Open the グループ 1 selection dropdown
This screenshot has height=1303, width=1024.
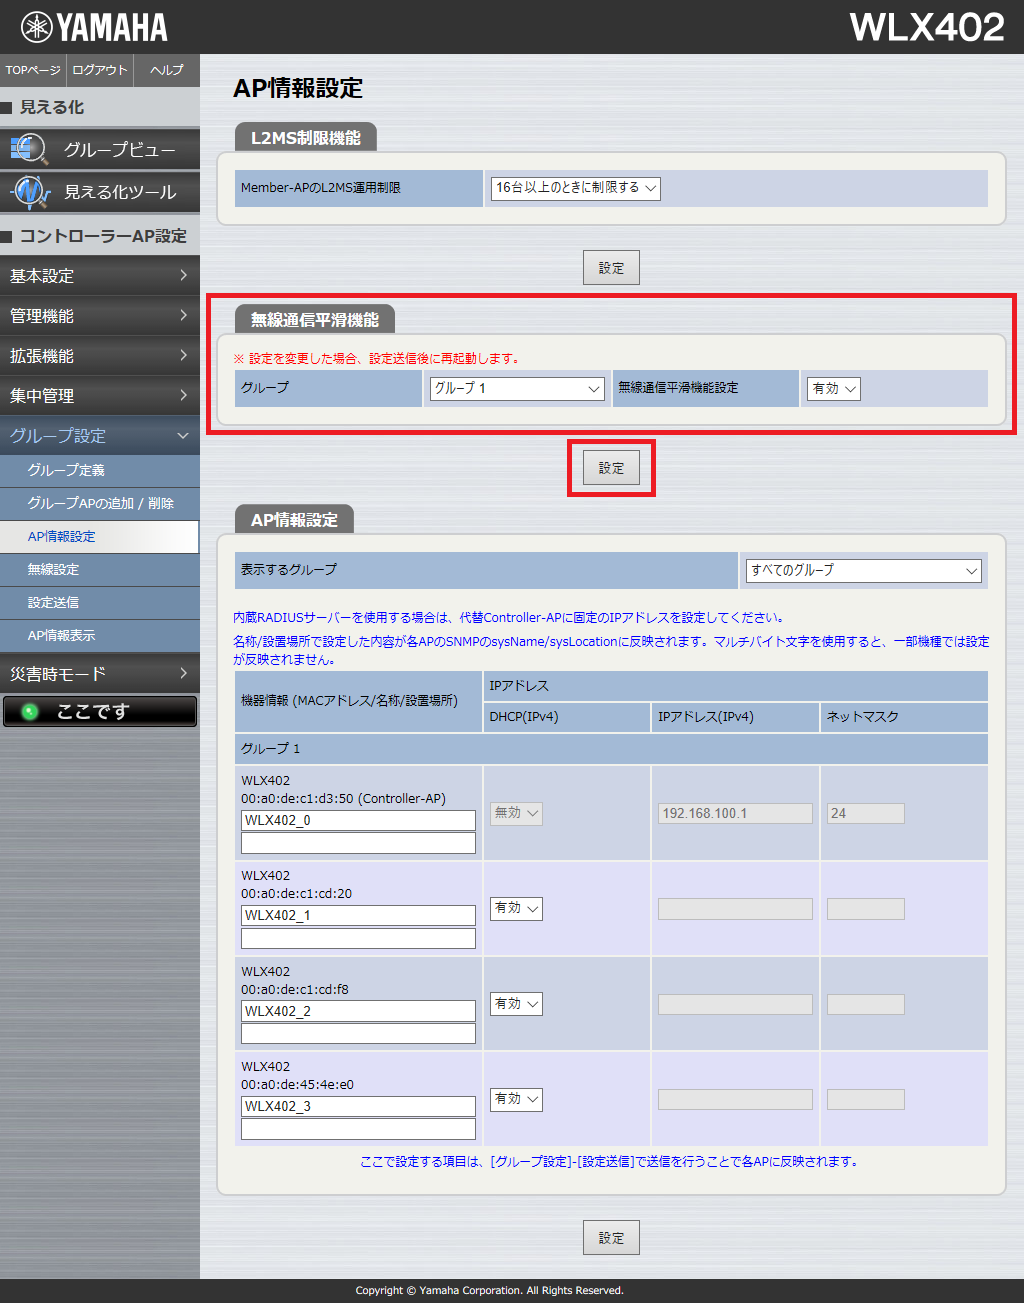click(x=517, y=389)
